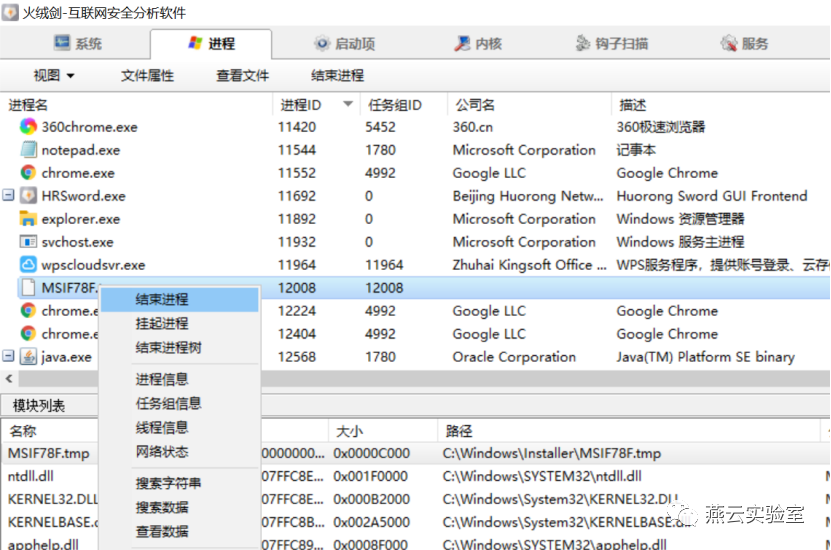Switch to the 系统 tab

pyautogui.click(x=78, y=43)
